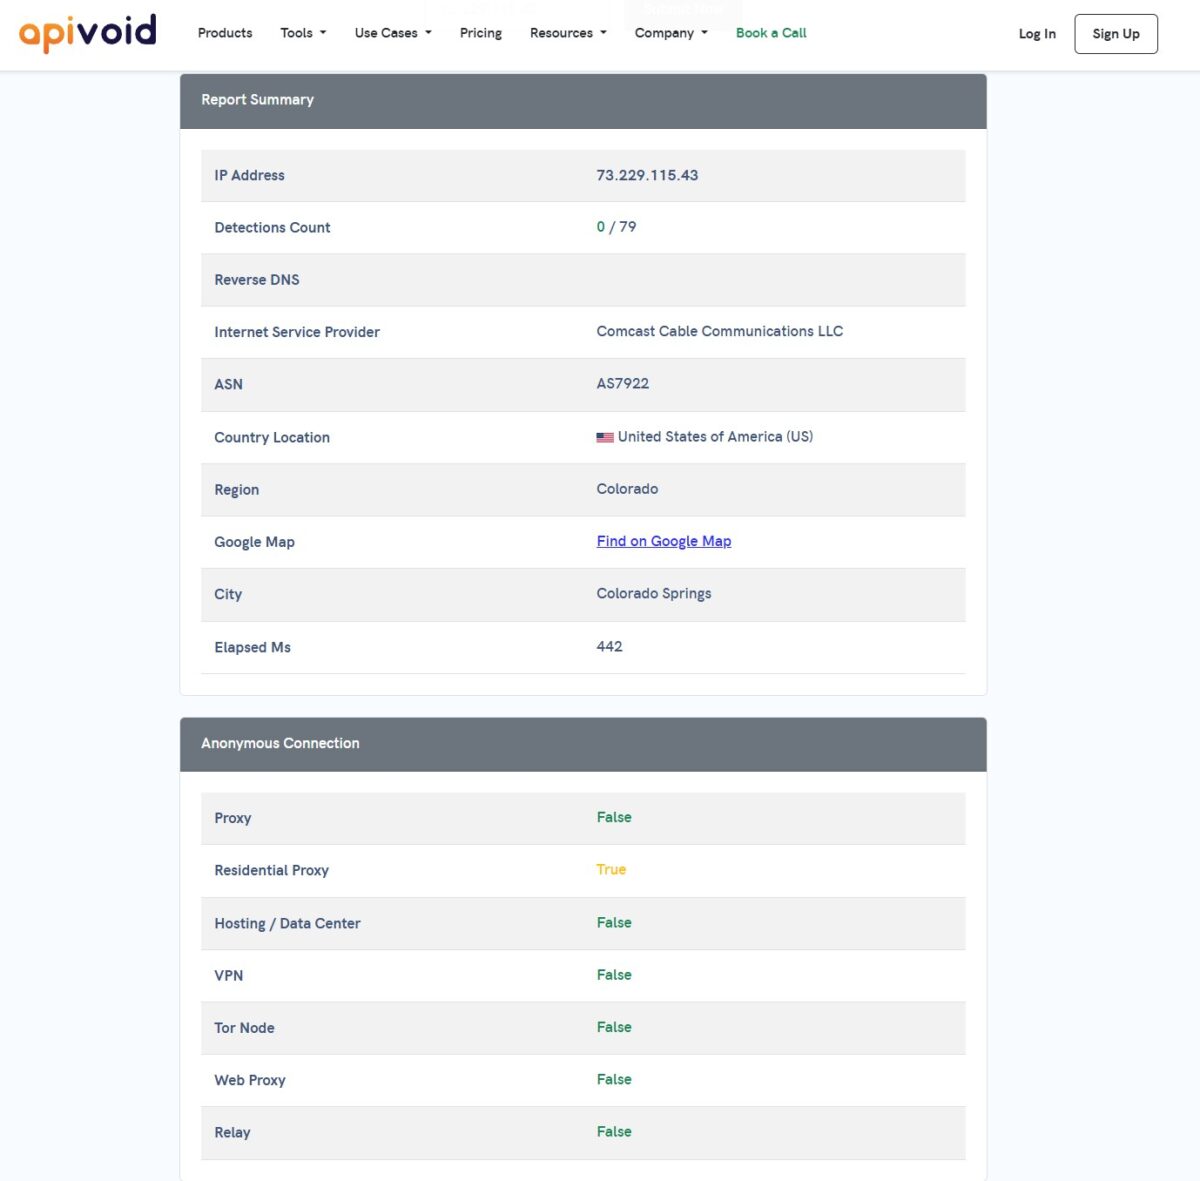Click the Residential Proxy label
Image resolution: width=1200 pixels, height=1181 pixels.
[271, 870]
